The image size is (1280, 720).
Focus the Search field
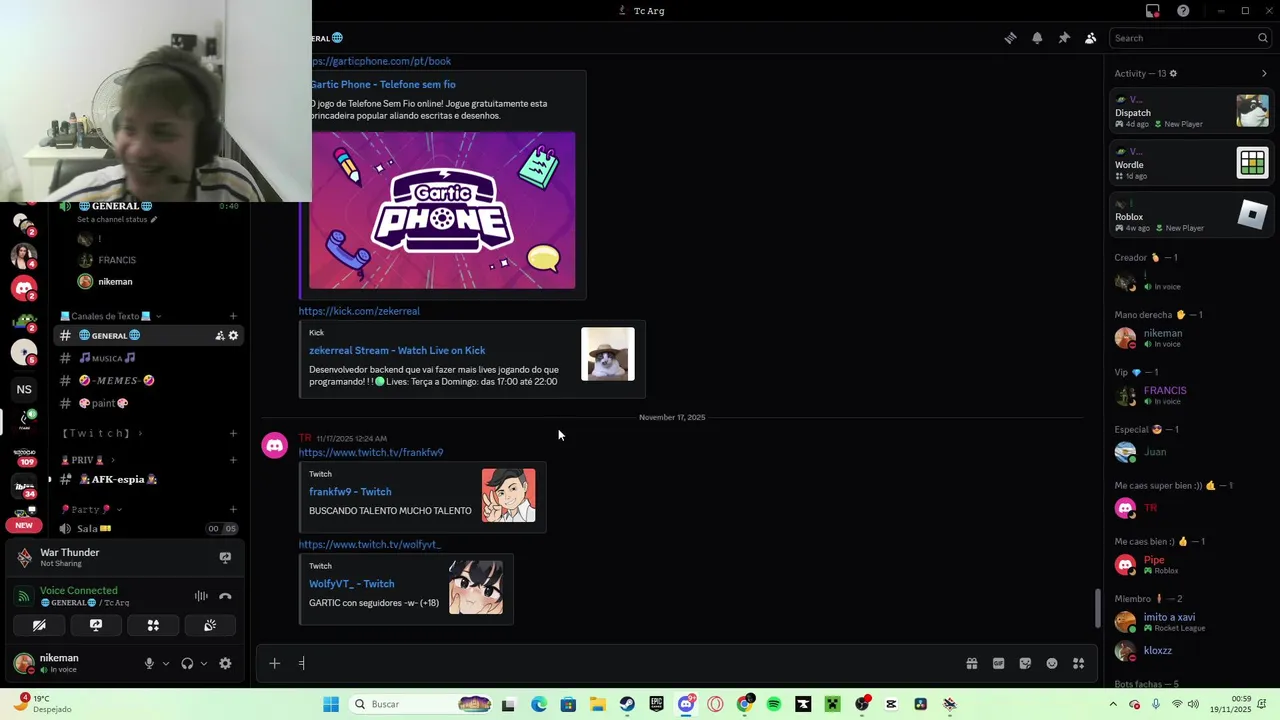pos(1190,38)
